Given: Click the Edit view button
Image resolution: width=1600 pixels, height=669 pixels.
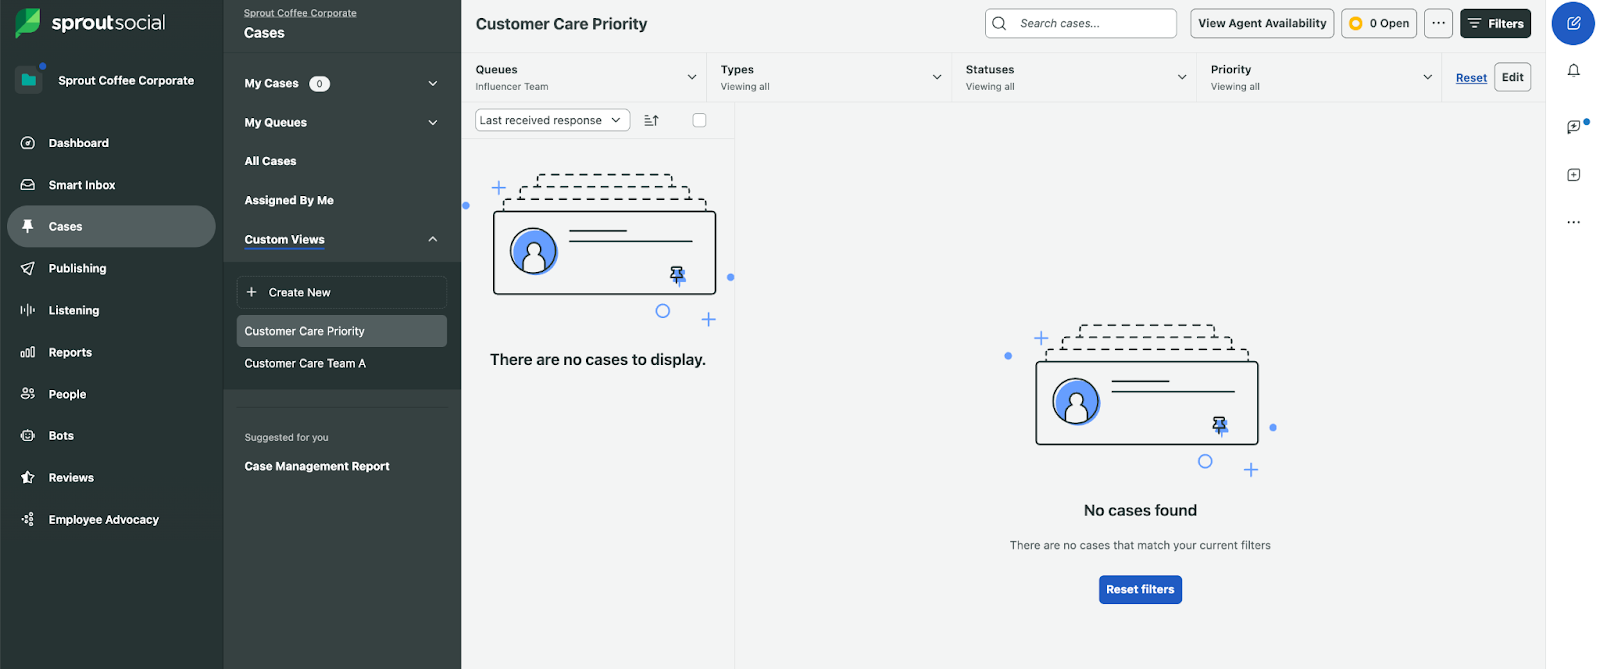Looking at the screenshot, I should [1512, 77].
